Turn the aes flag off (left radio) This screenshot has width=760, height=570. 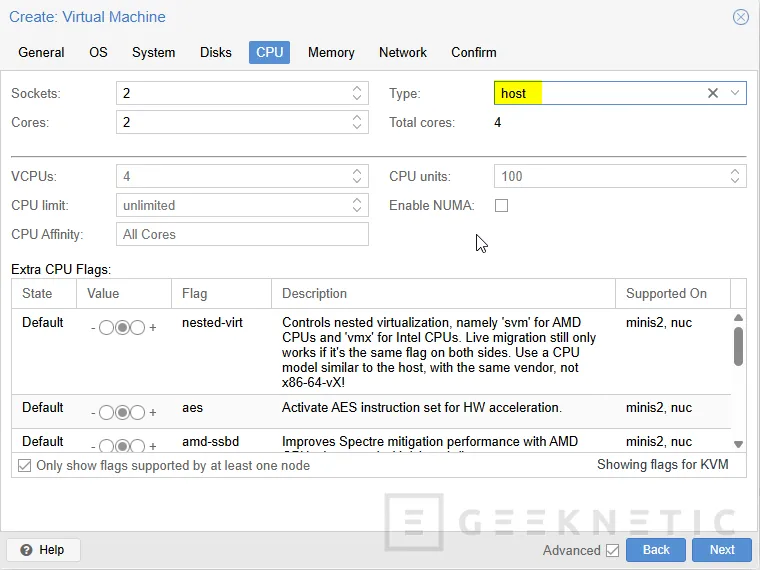tap(106, 412)
